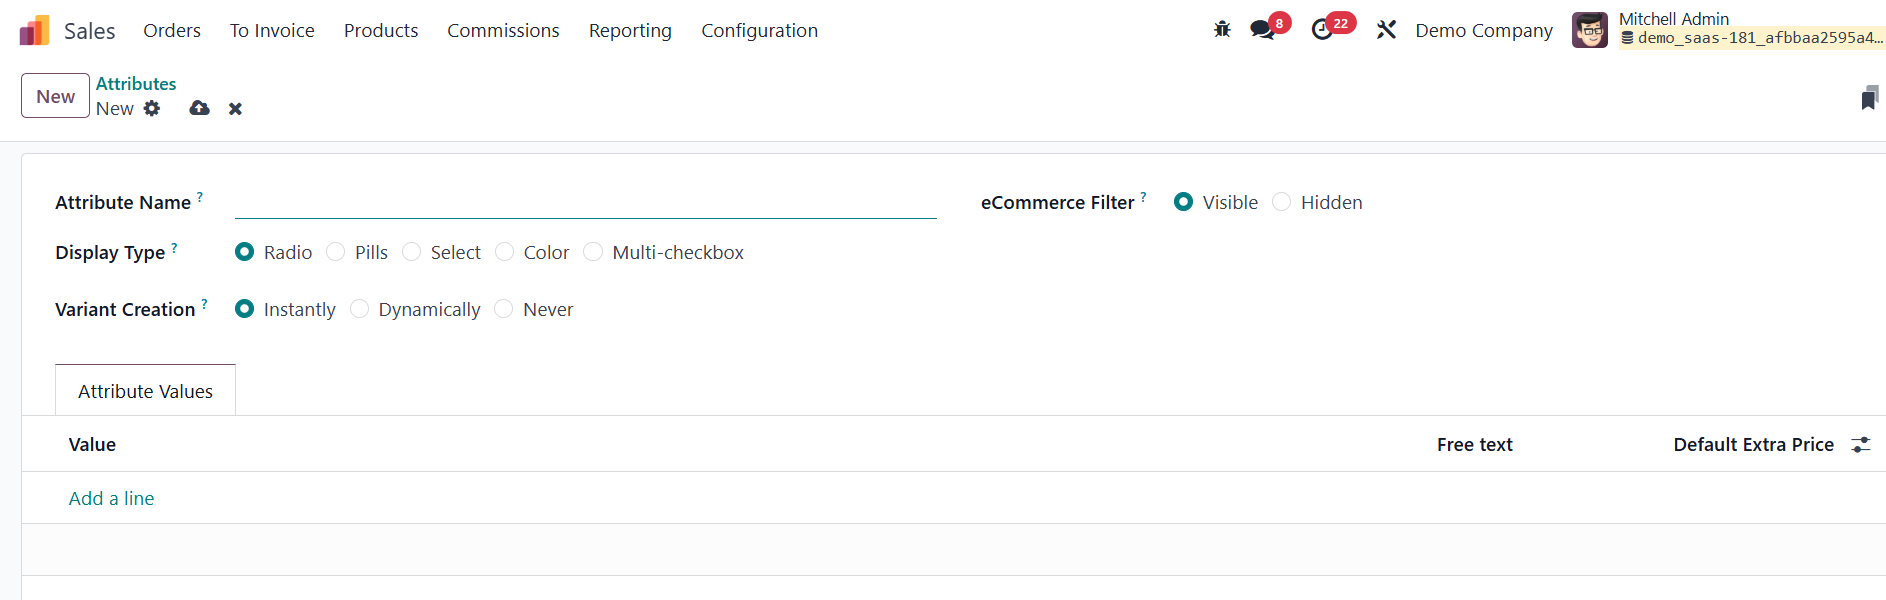Open the activities clock icon
Screen dimensions: 1886x600
click(x=1323, y=30)
